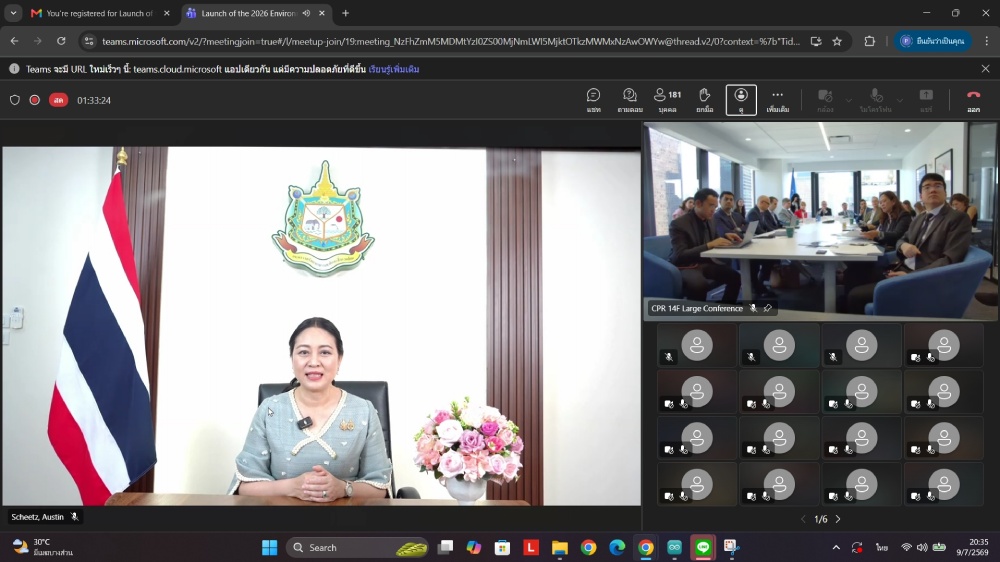Select the main speaker video
This screenshot has height=562, width=1000.
click(321, 326)
